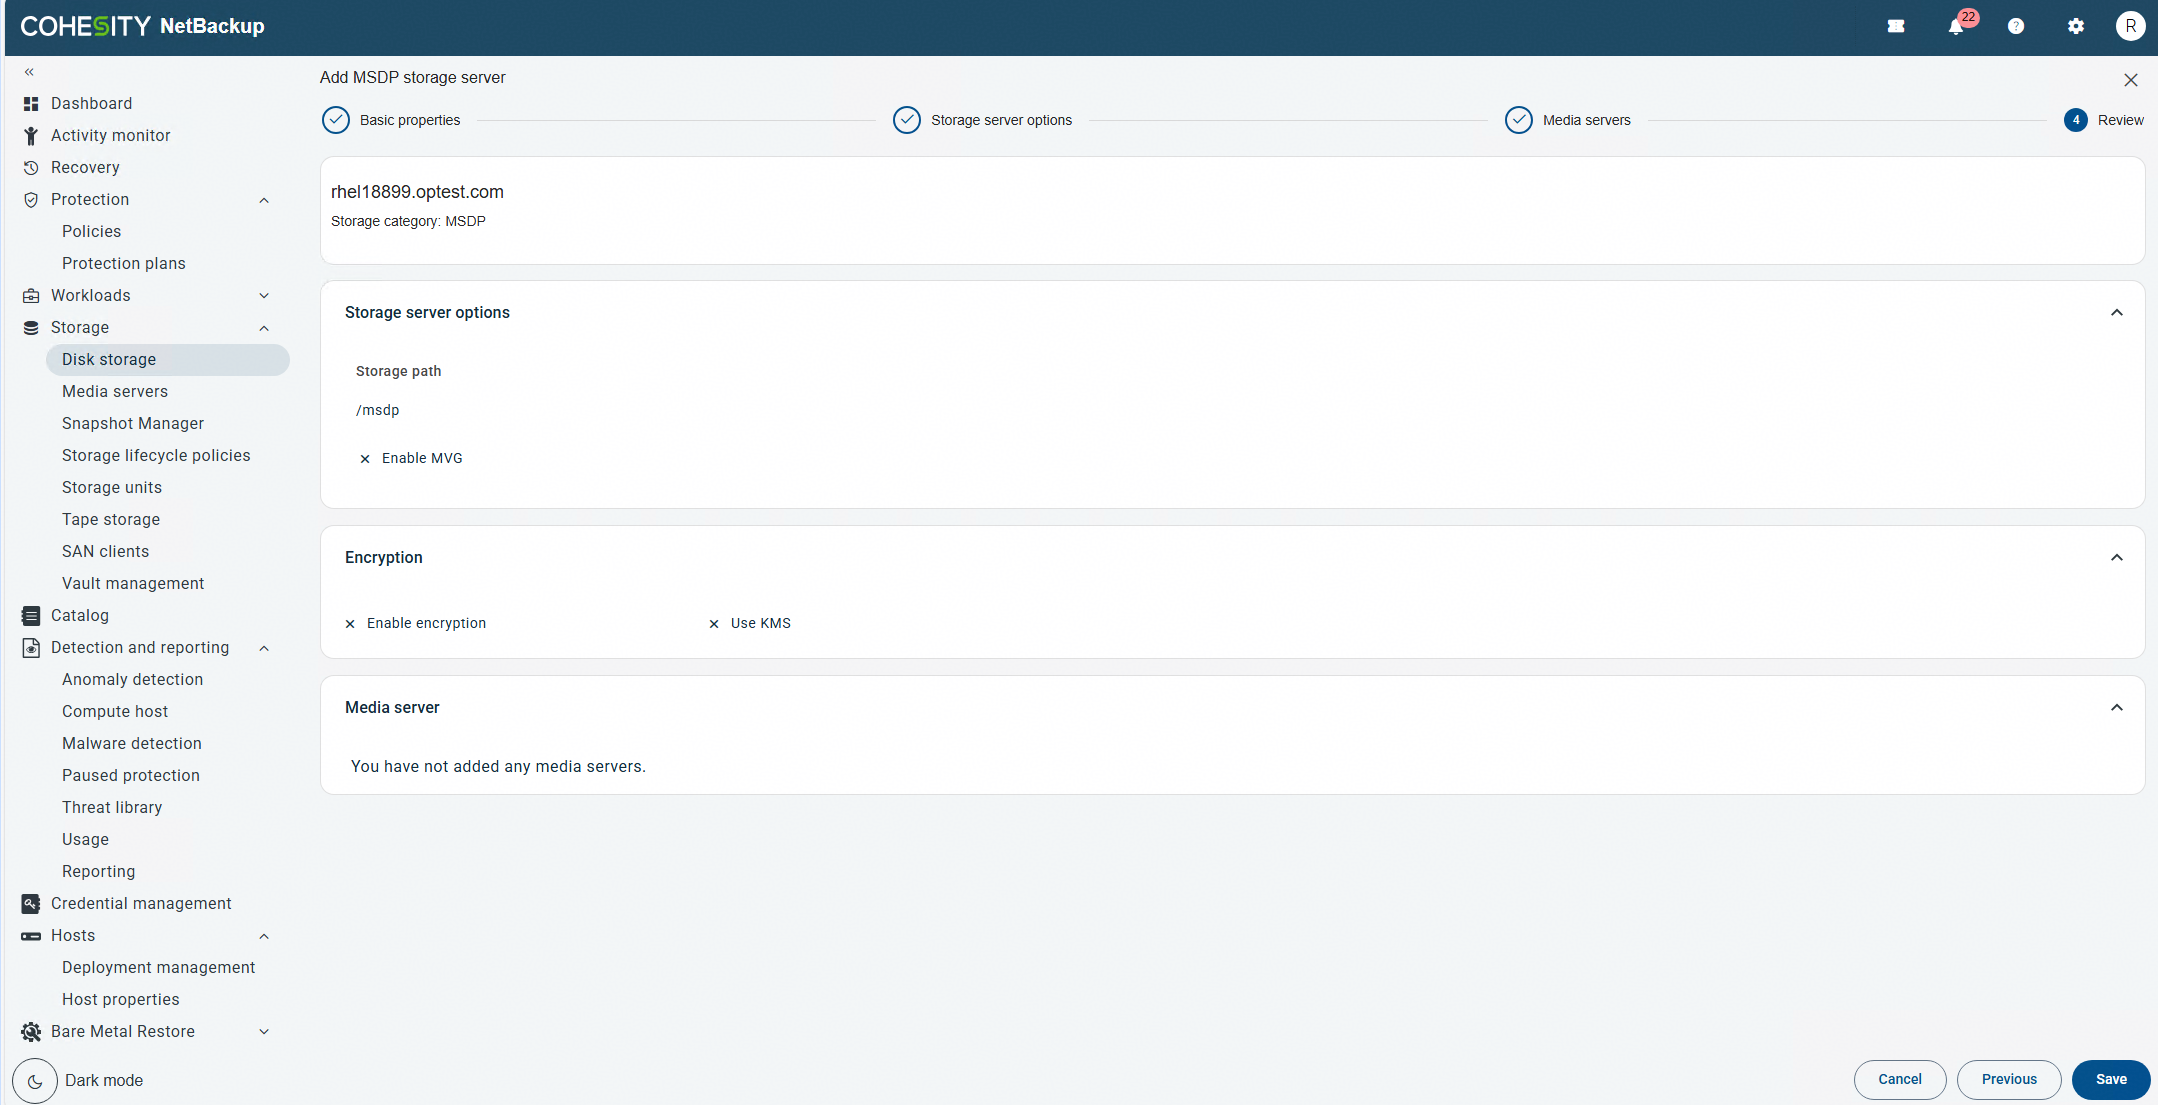The width and height of the screenshot is (2158, 1105).
Task: Click the rhel18899.optest.com server name
Action: [x=417, y=192]
